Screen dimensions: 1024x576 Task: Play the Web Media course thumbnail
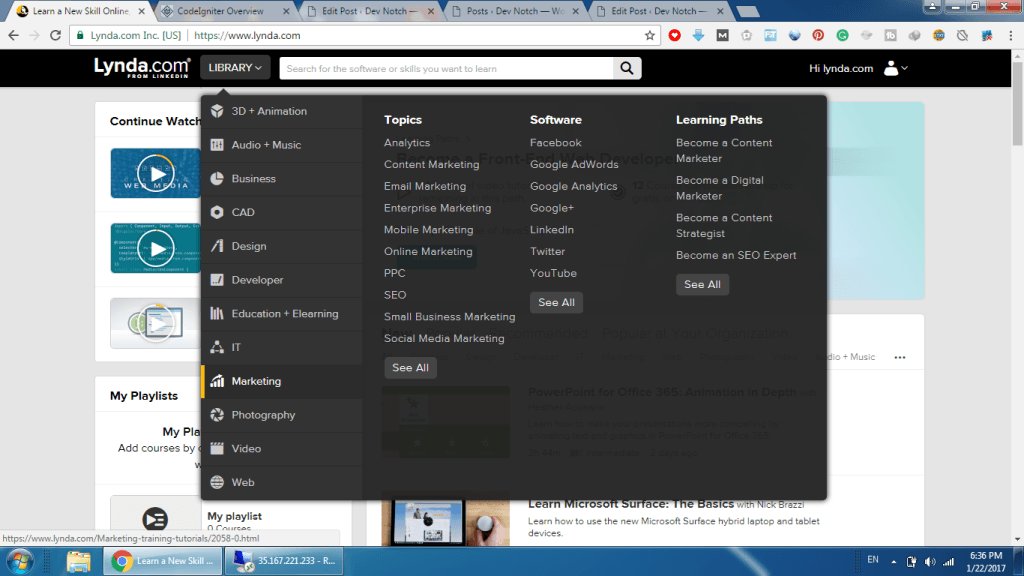[155, 173]
